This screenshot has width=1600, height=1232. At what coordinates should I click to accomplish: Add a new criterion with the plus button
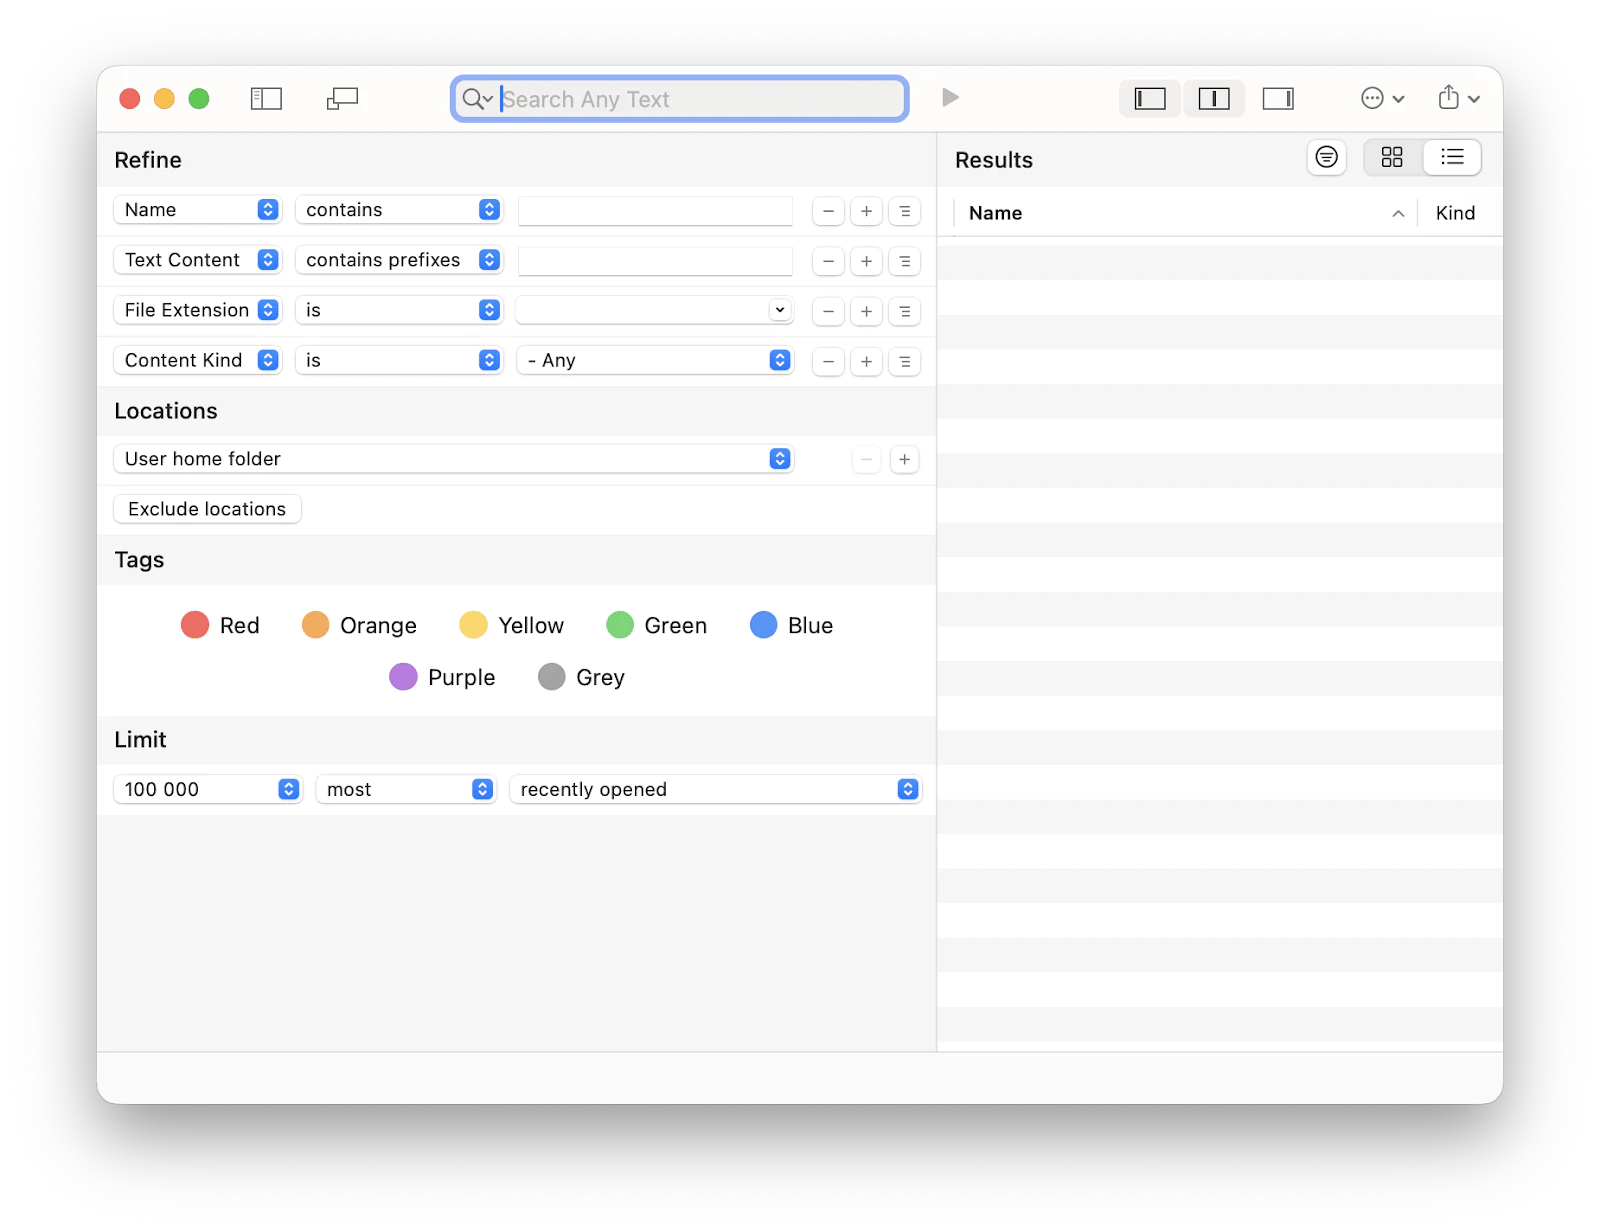click(866, 211)
